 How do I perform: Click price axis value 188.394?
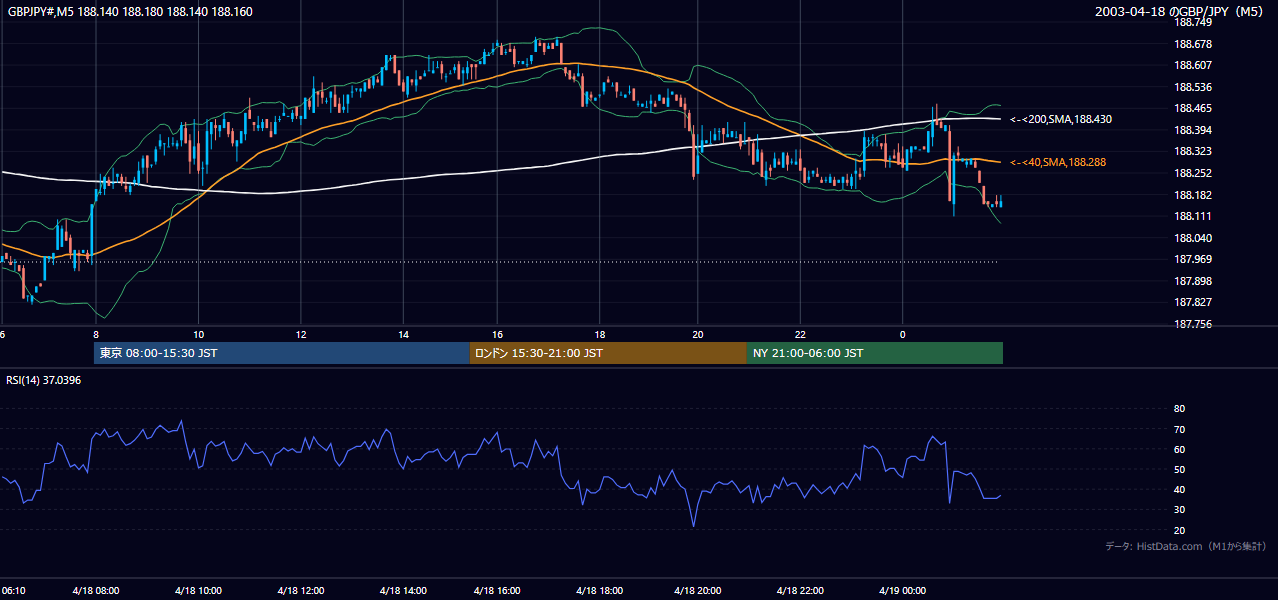[1192, 130]
